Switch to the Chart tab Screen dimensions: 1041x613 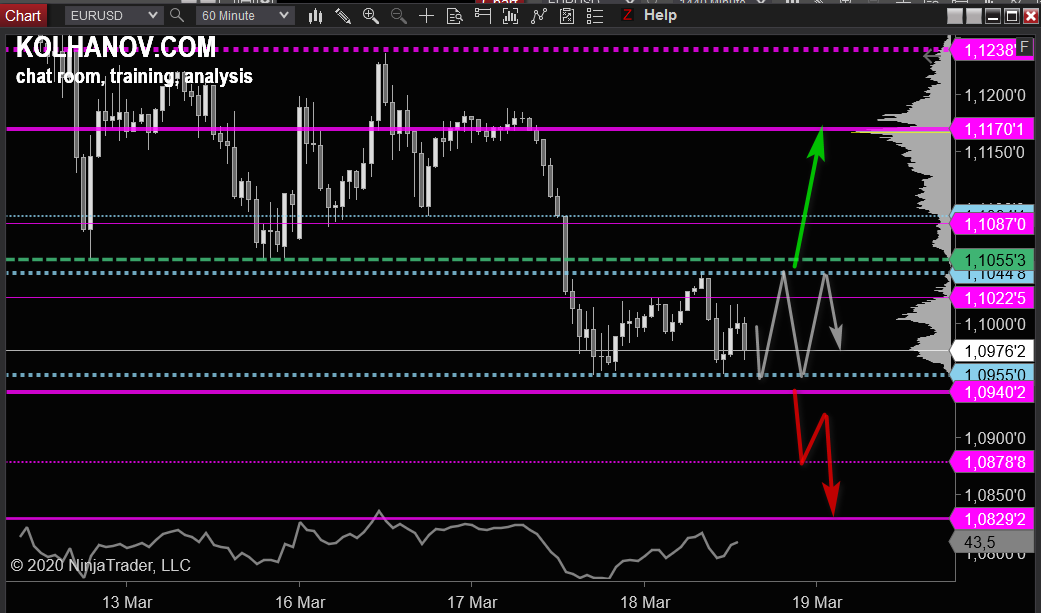click(23, 15)
